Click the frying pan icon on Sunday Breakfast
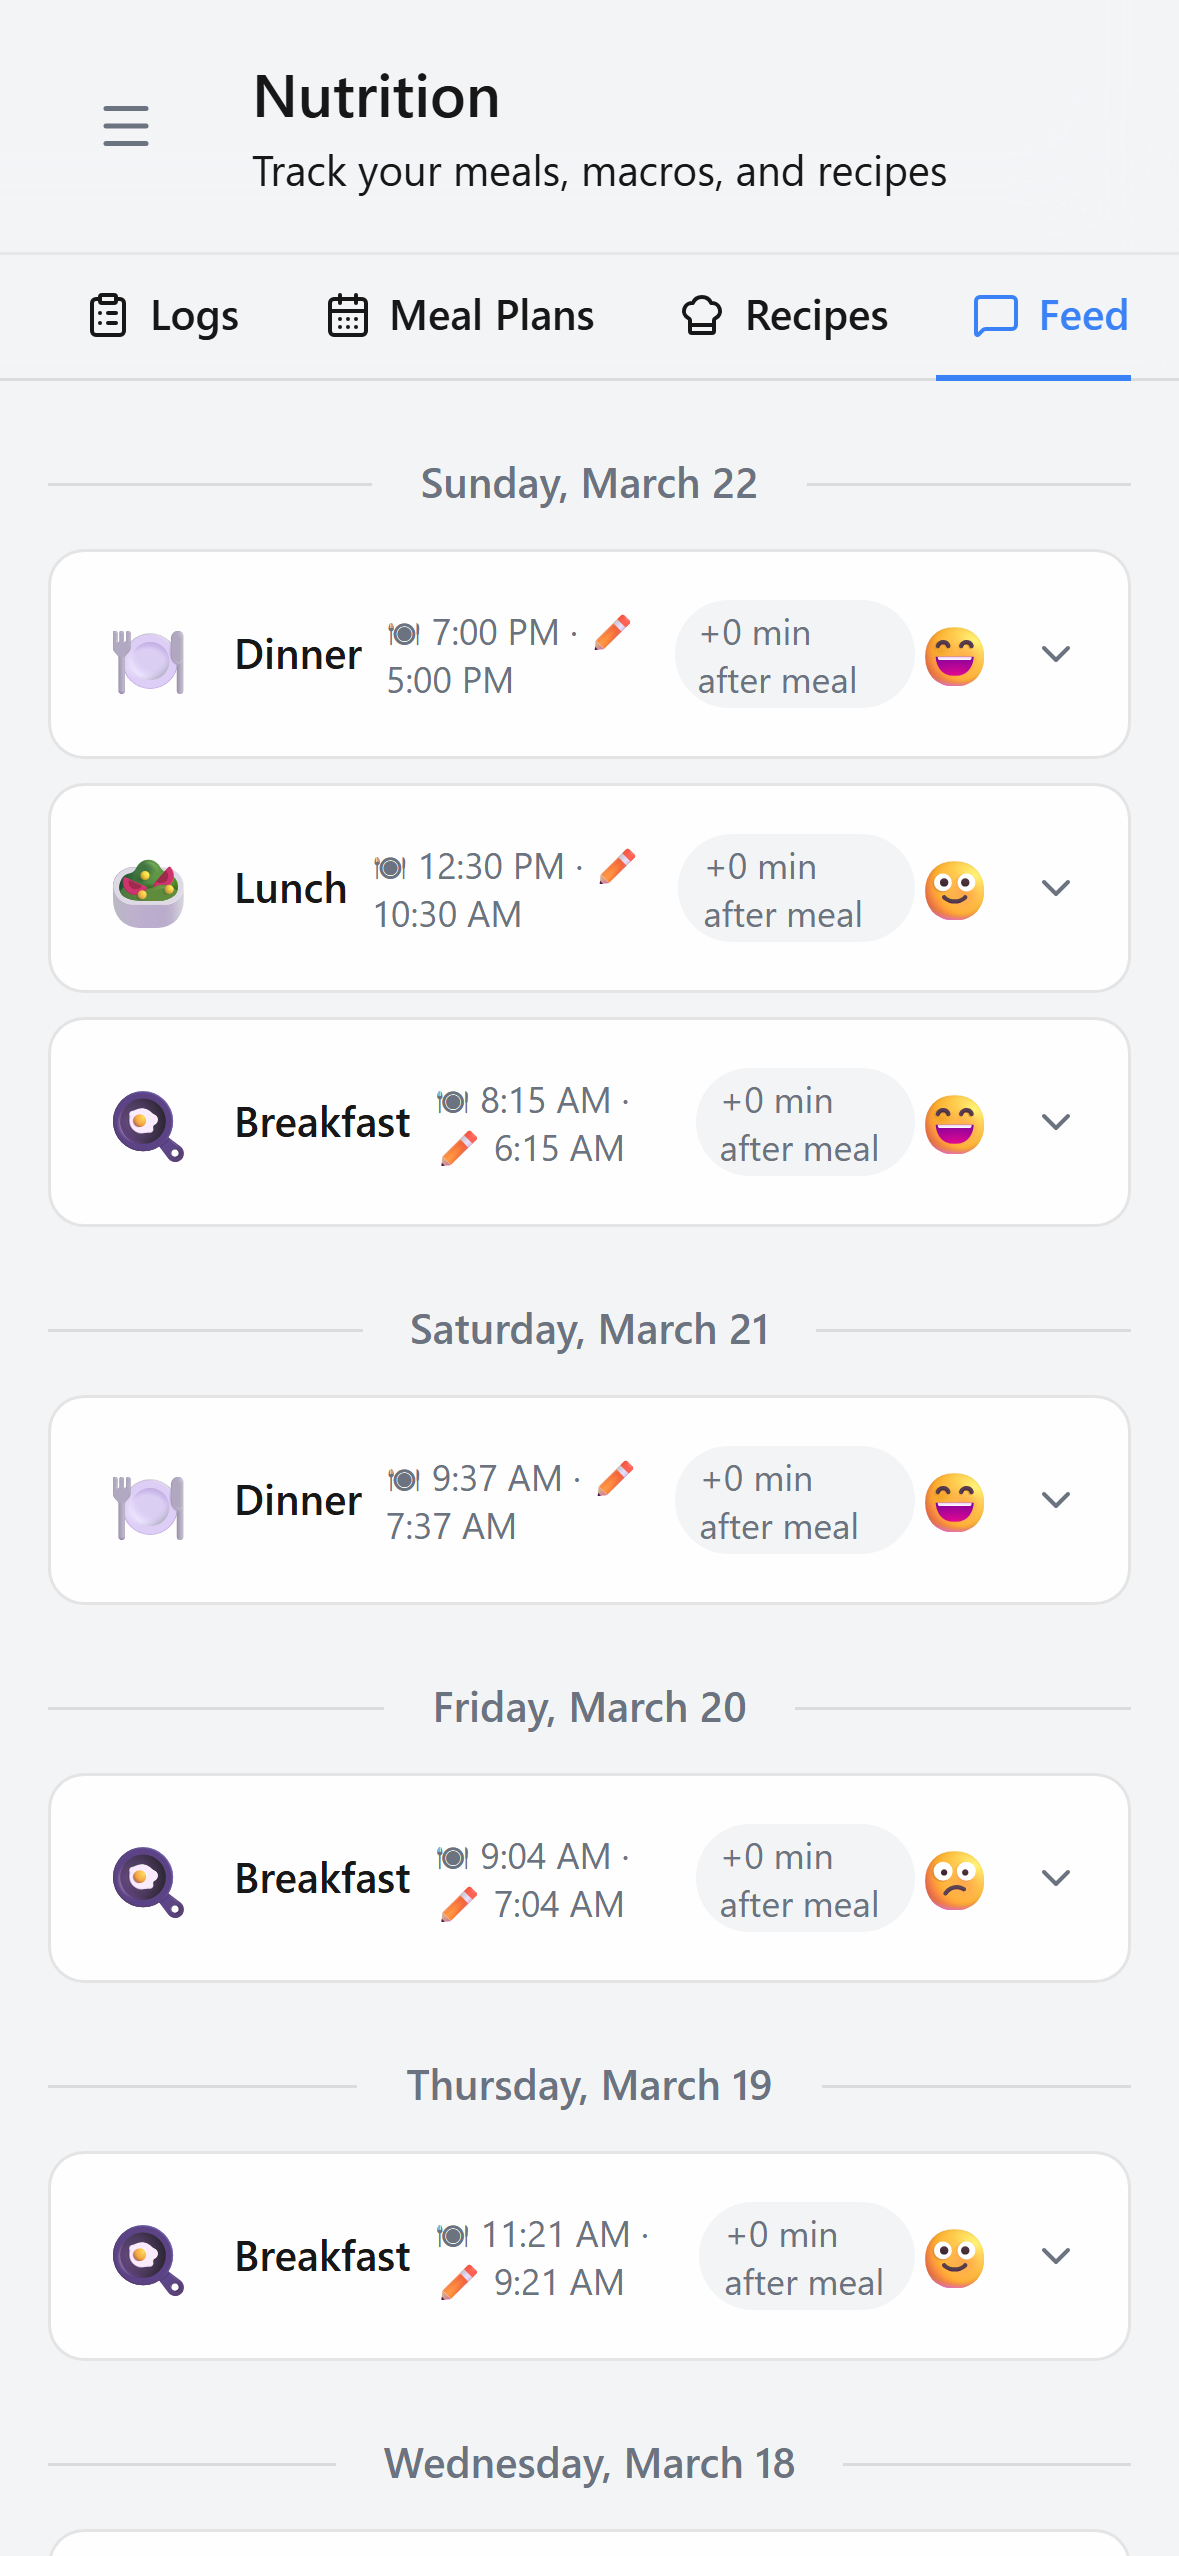 tap(148, 1126)
